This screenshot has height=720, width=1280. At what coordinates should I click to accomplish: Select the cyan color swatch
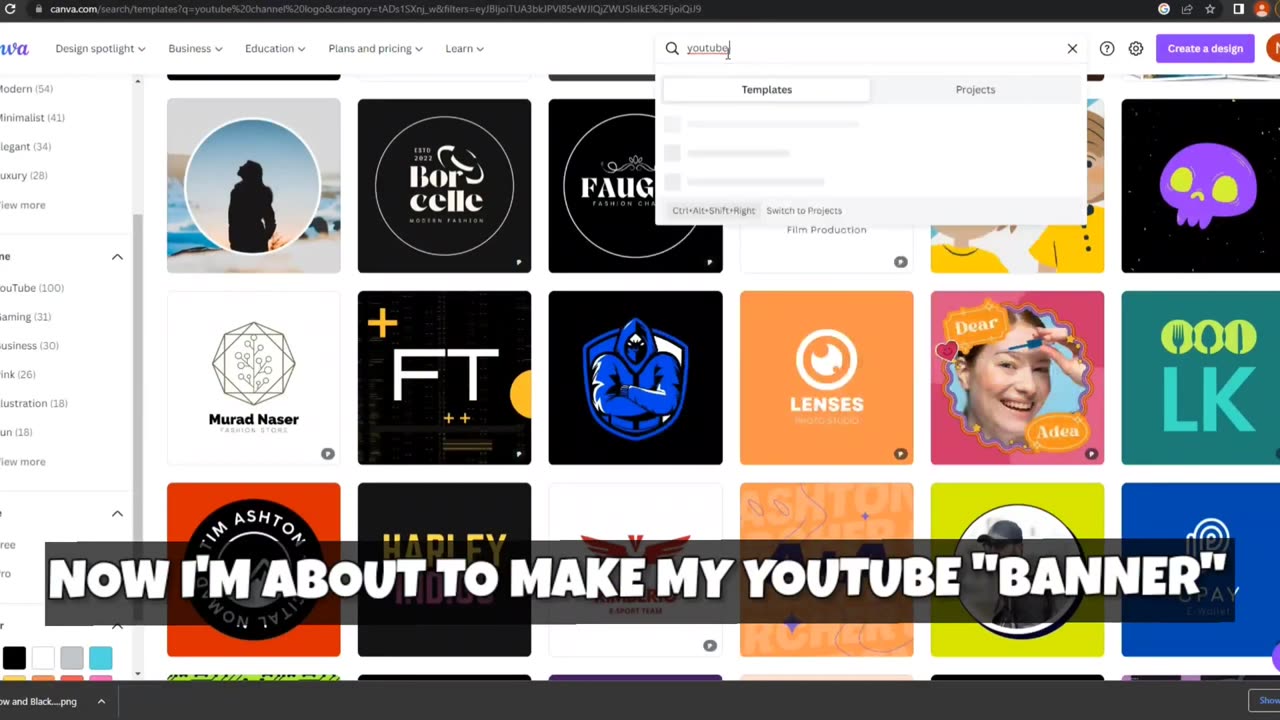(x=100, y=658)
